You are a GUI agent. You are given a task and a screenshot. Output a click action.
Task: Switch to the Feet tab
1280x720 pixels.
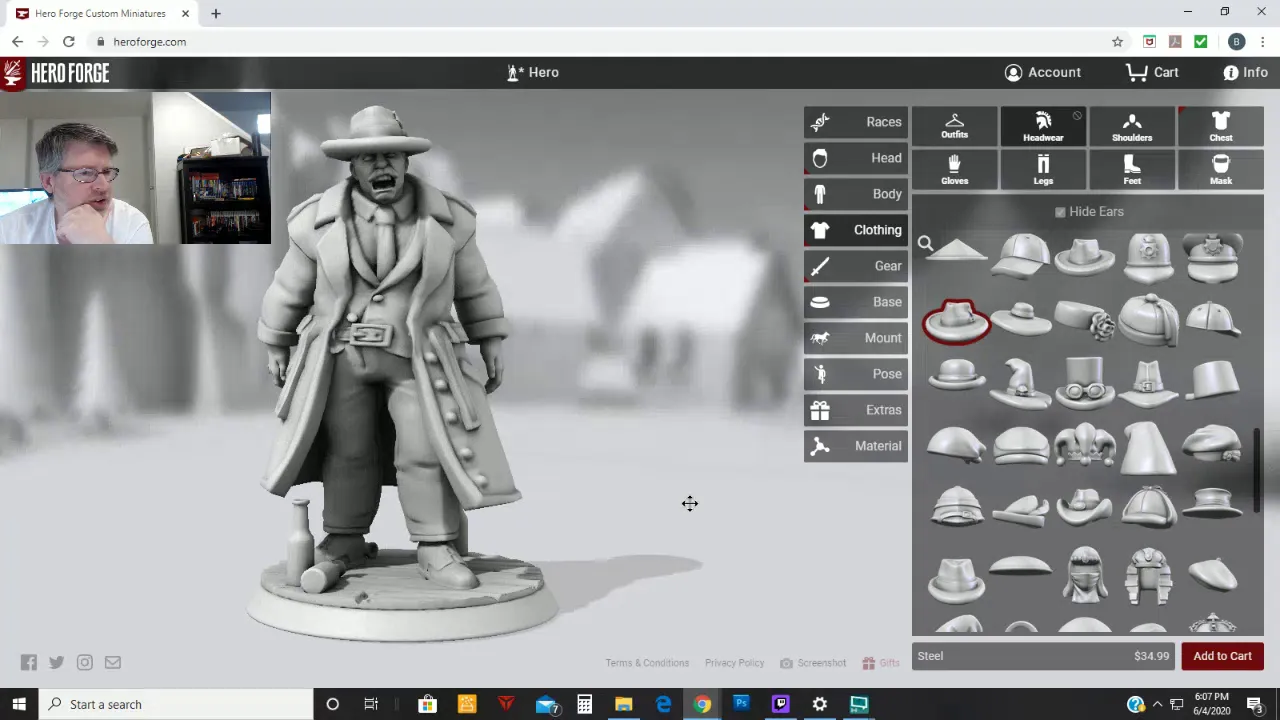(1132, 169)
